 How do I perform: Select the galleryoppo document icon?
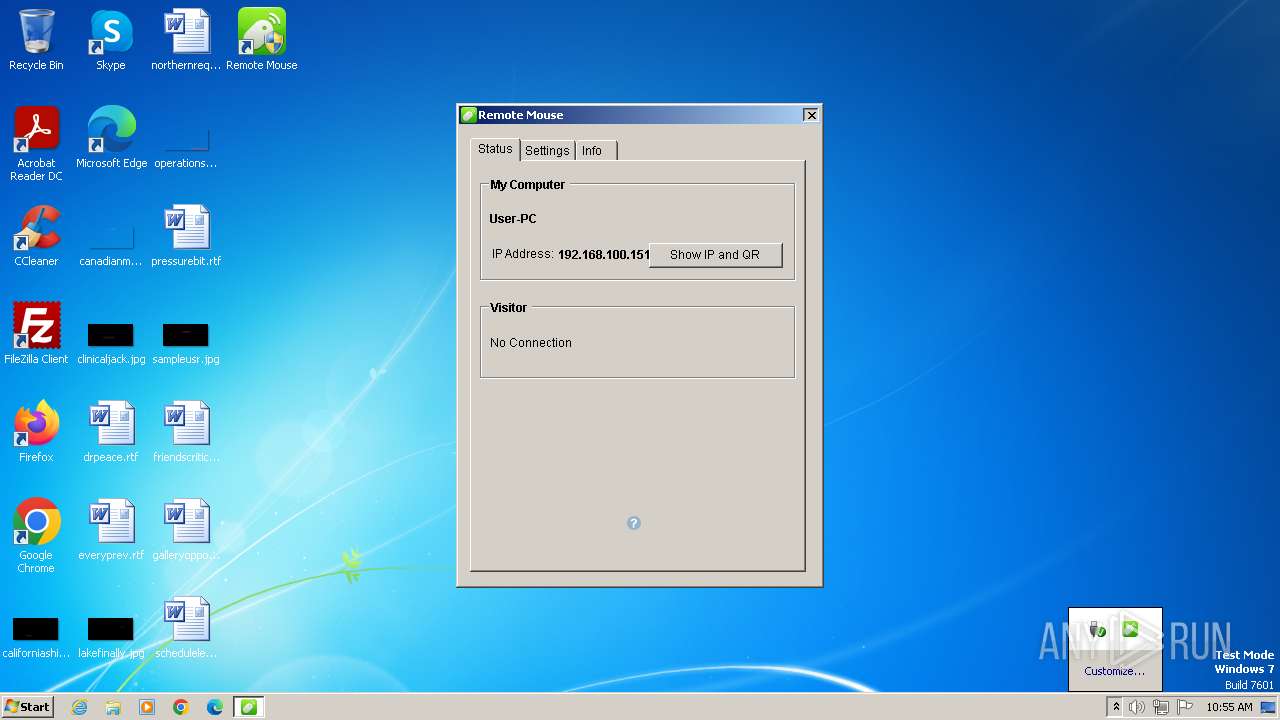pyautogui.click(x=186, y=530)
